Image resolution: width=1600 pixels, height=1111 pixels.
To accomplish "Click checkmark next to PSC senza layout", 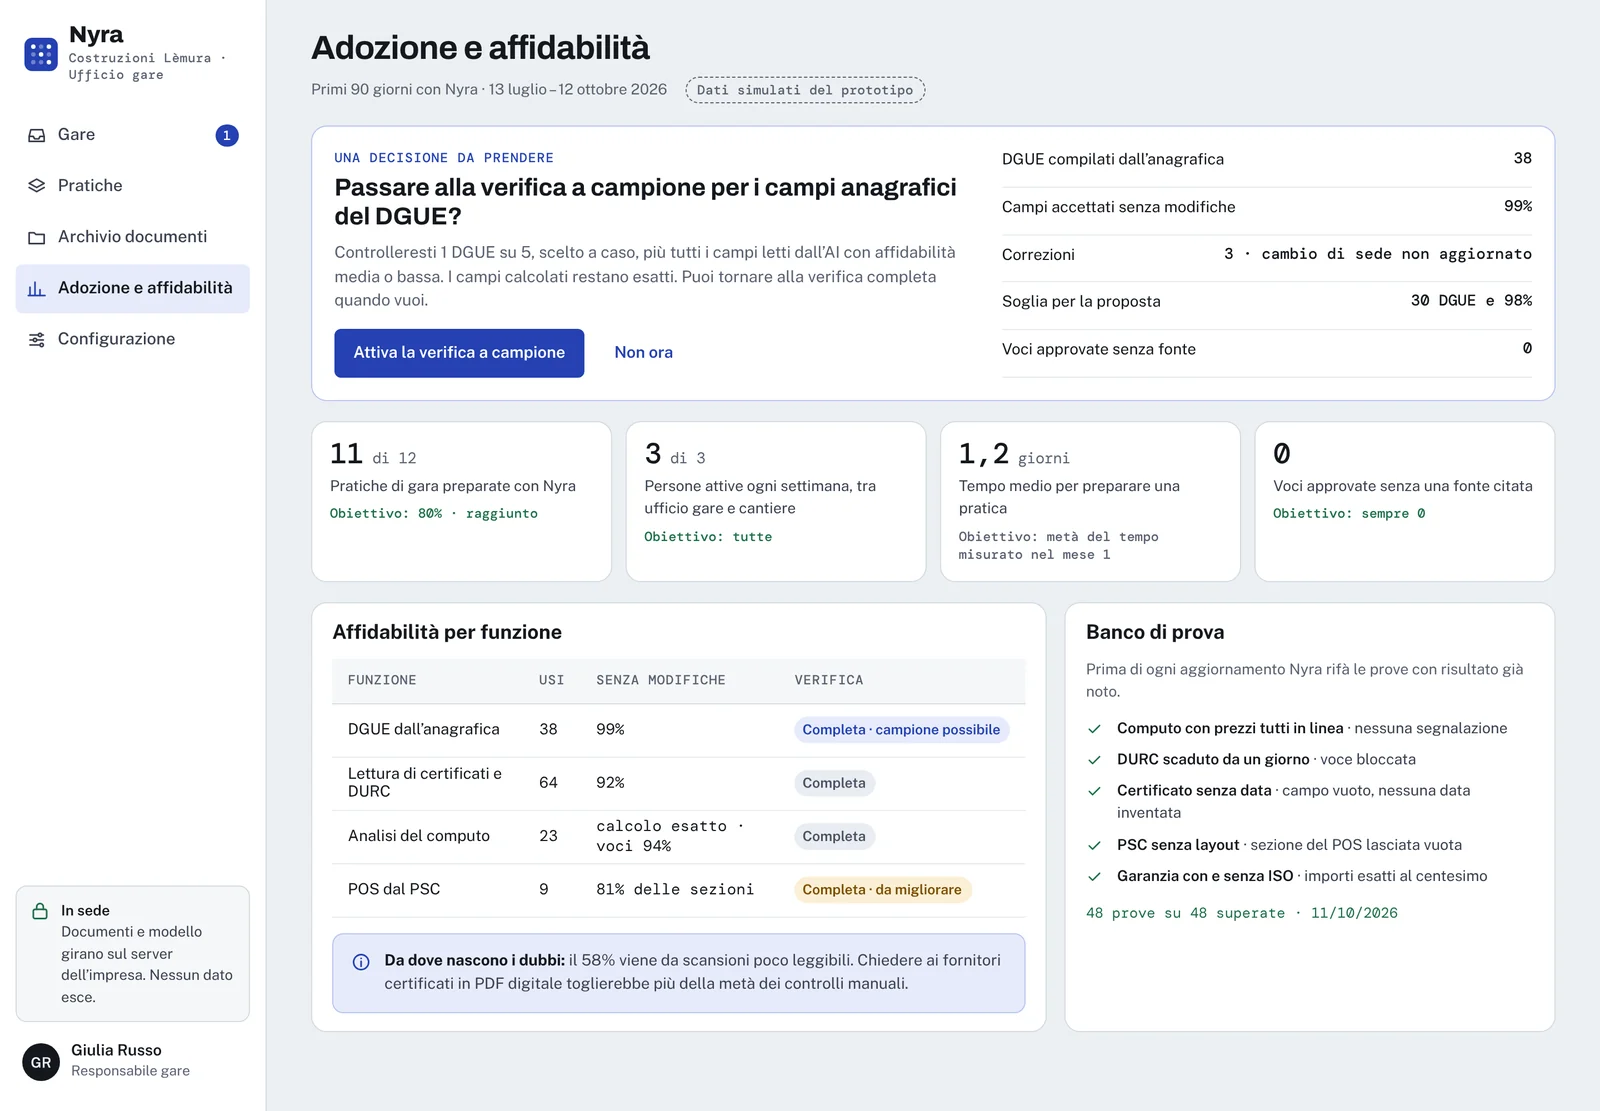I will click(x=1095, y=846).
